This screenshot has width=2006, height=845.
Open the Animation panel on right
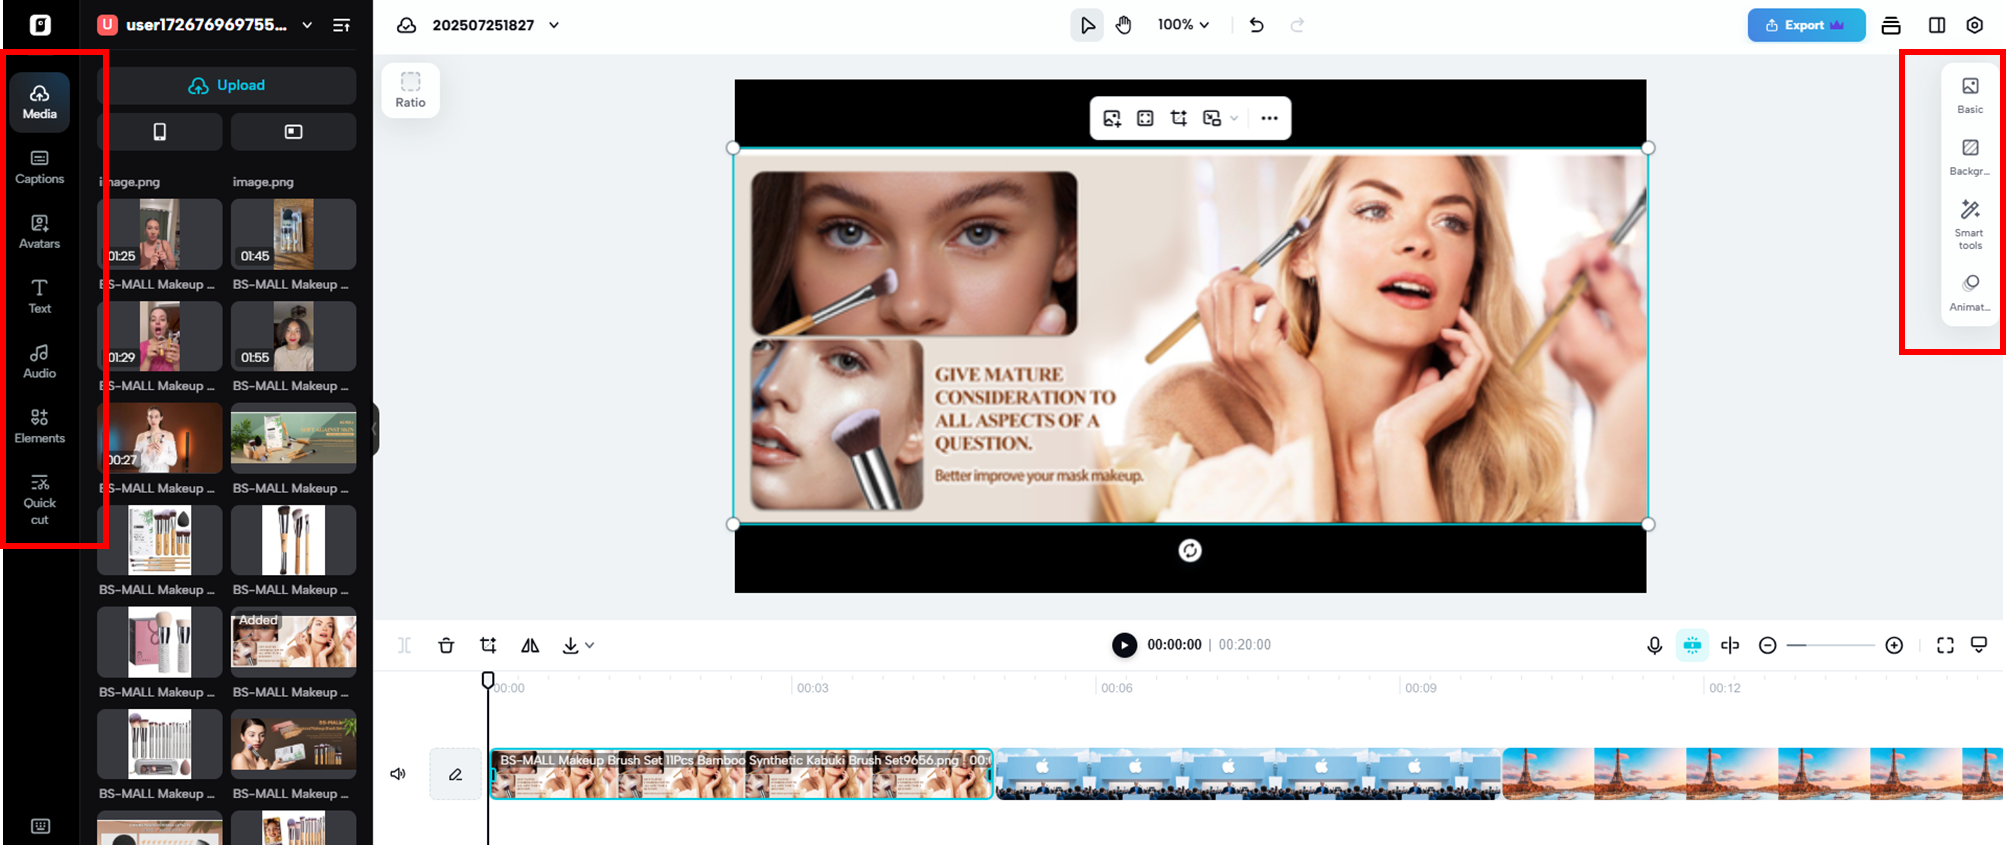[x=1970, y=293]
